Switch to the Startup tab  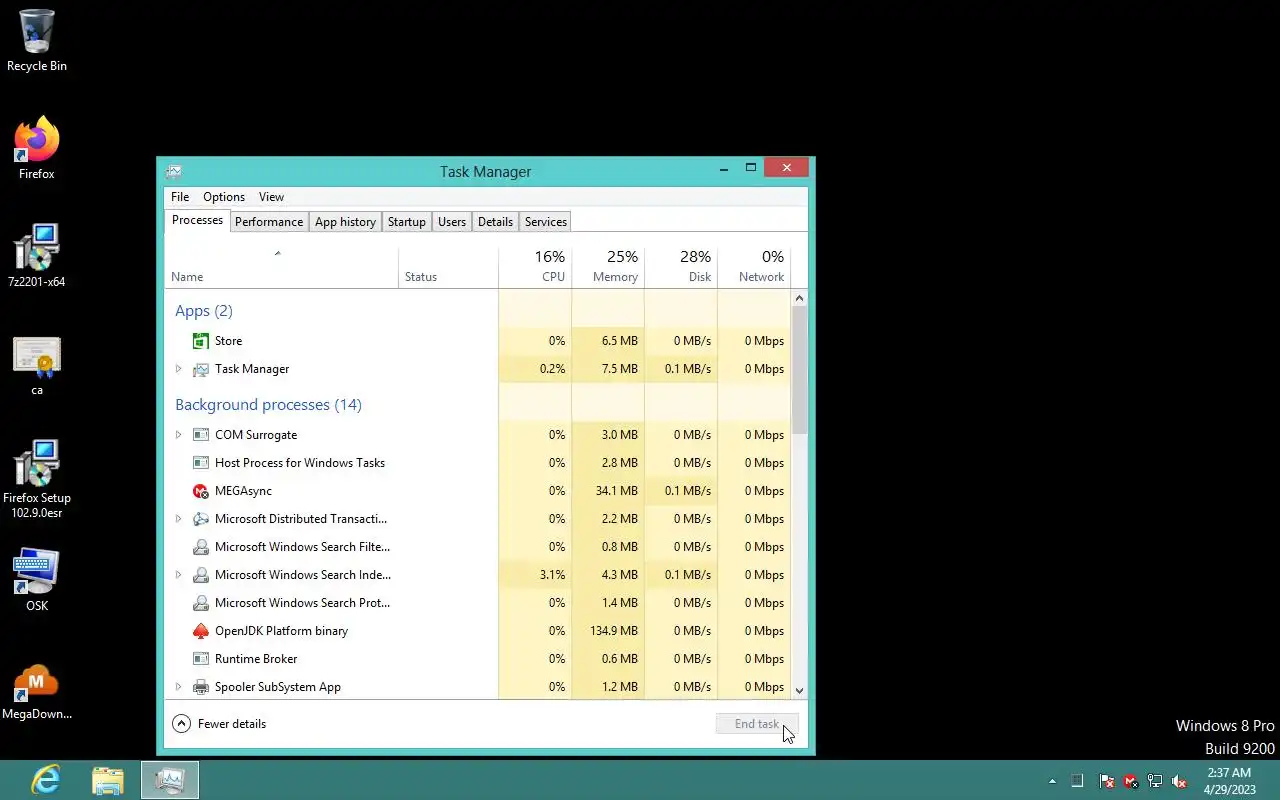pyautogui.click(x=407, y=222)
